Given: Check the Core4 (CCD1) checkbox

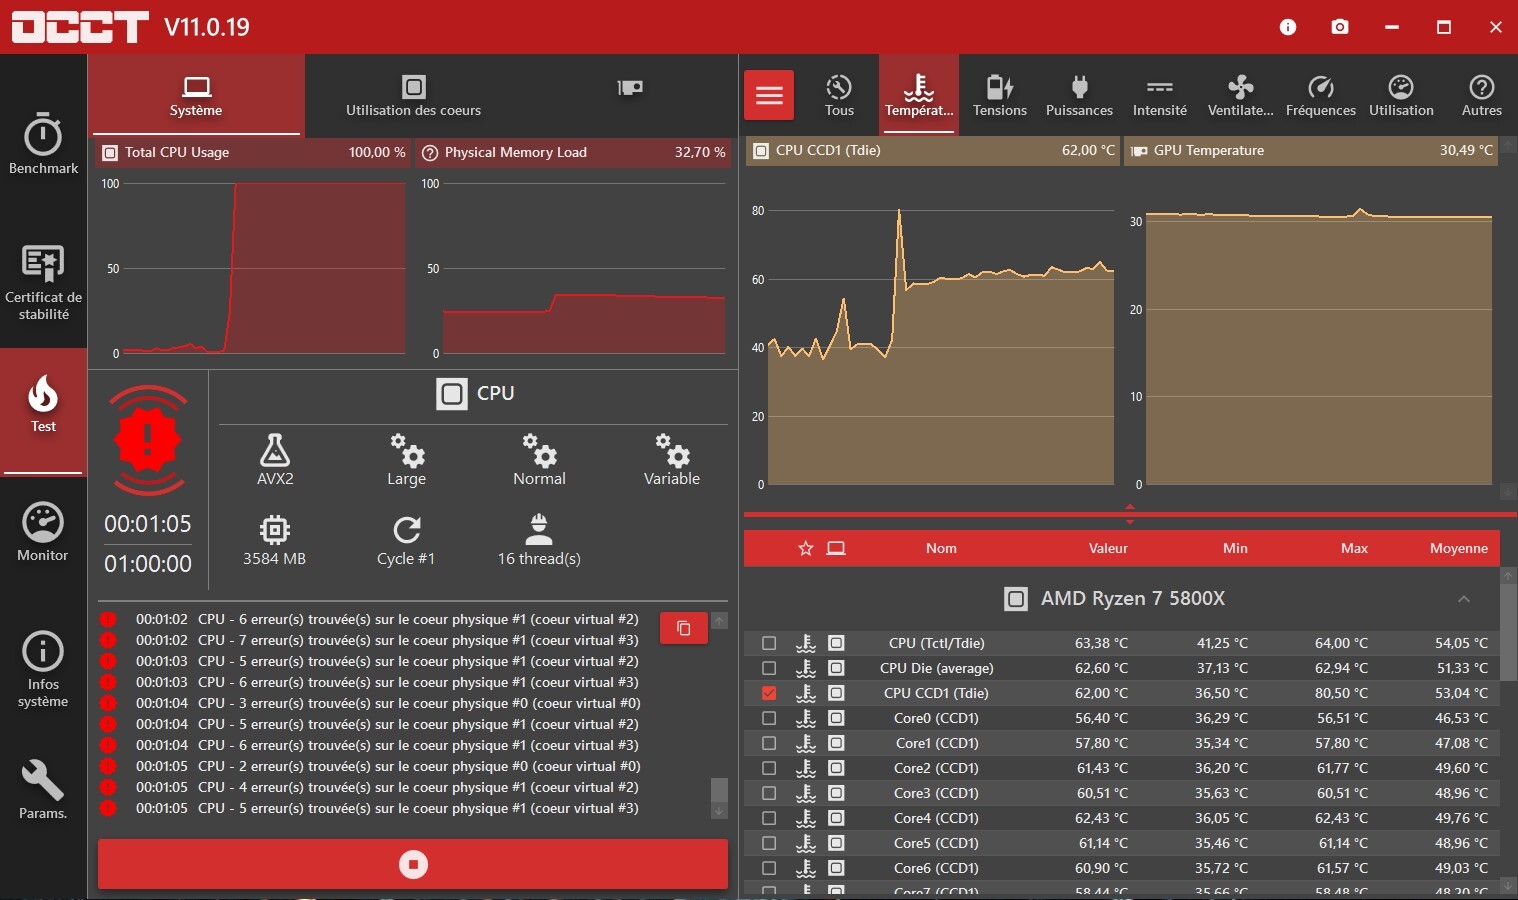Looking at the screenshot, I should (x=769, y=818).
